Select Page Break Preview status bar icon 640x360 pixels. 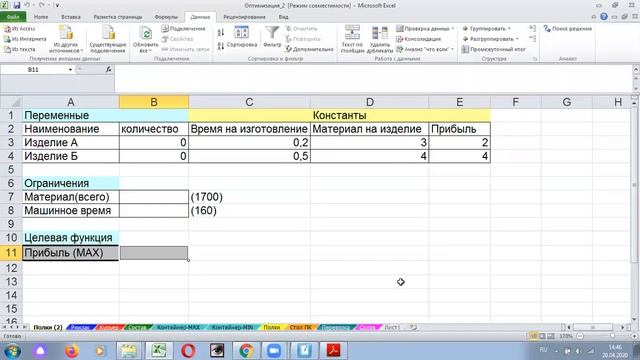coord(551,336)
